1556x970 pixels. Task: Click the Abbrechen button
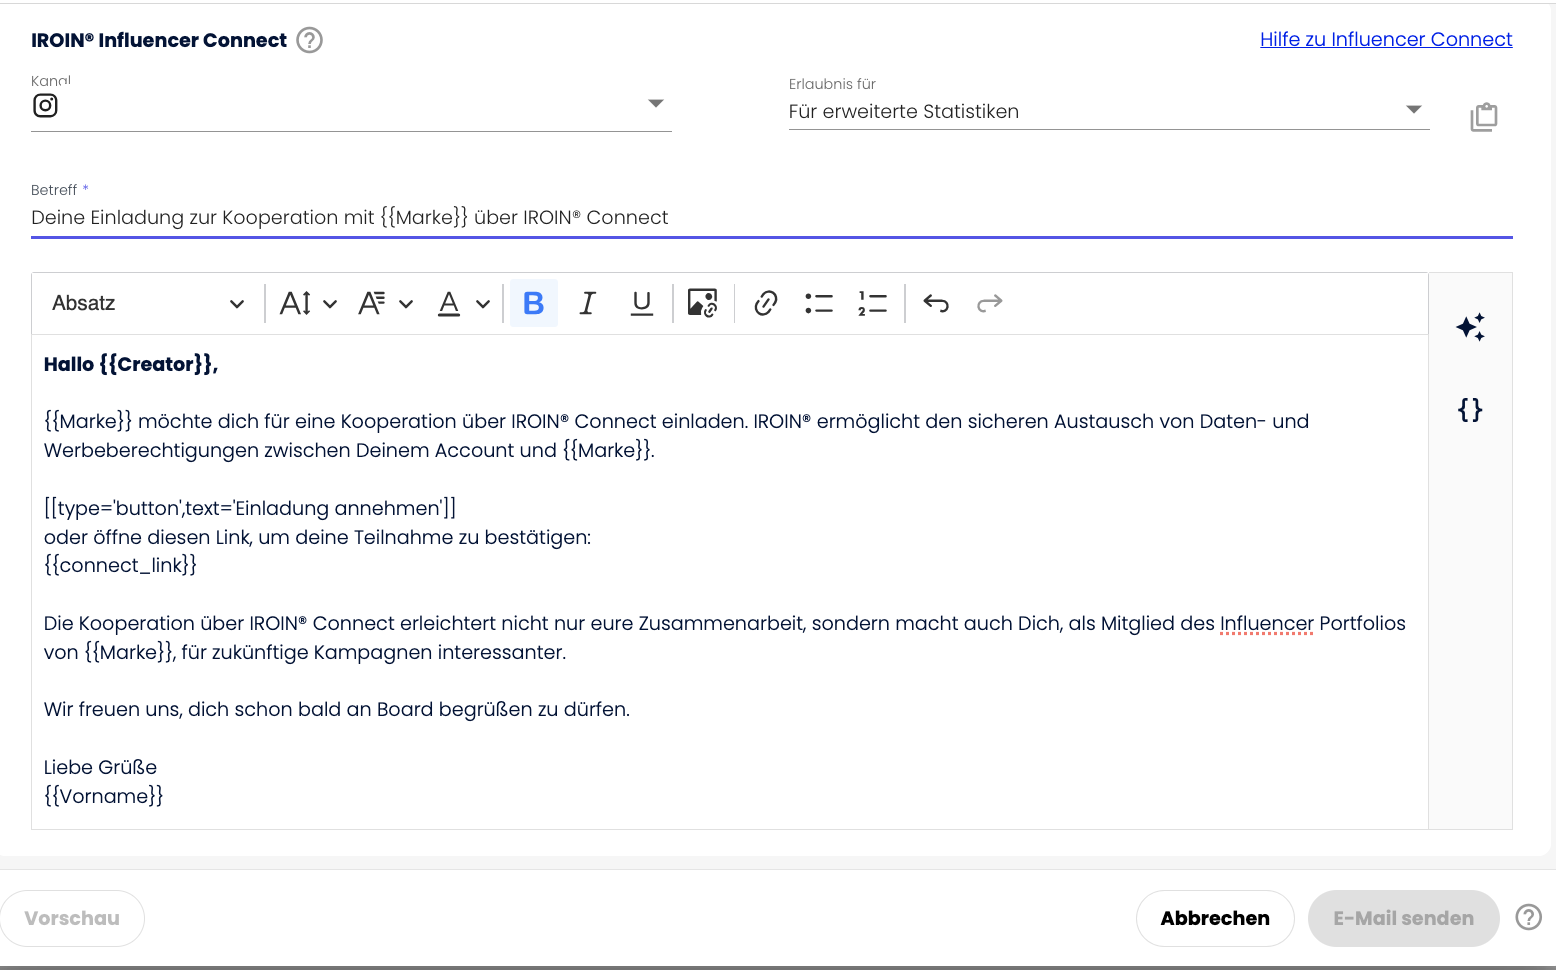click(x=1215, y=918)
